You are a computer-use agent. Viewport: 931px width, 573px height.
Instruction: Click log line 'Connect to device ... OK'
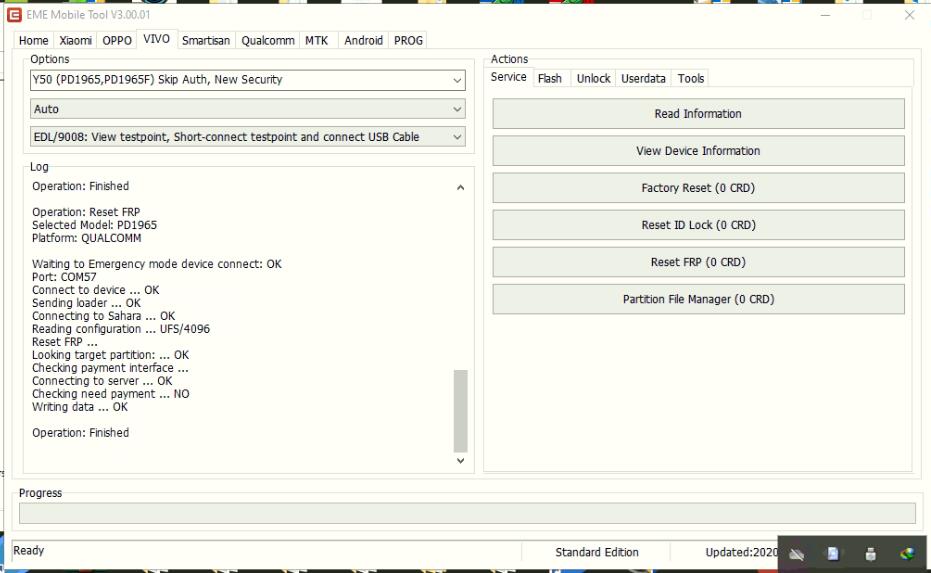96,290
